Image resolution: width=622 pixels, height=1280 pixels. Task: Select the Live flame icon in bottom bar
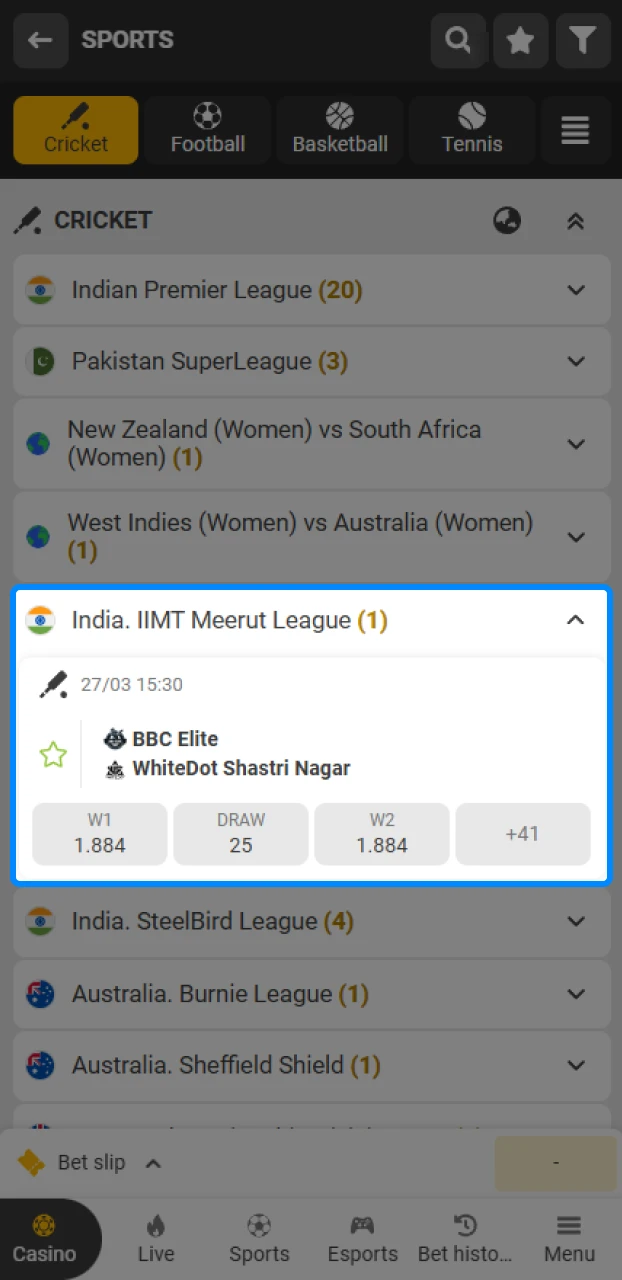156,1238
